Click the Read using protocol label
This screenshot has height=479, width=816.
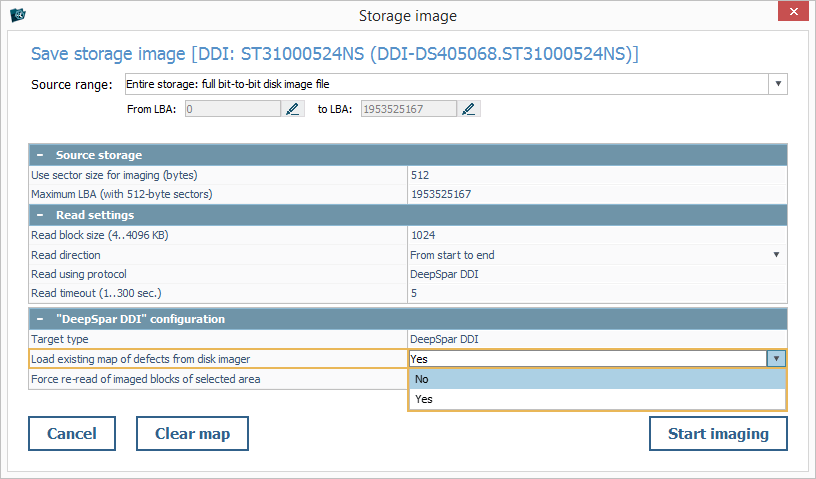tap(79, 274)
